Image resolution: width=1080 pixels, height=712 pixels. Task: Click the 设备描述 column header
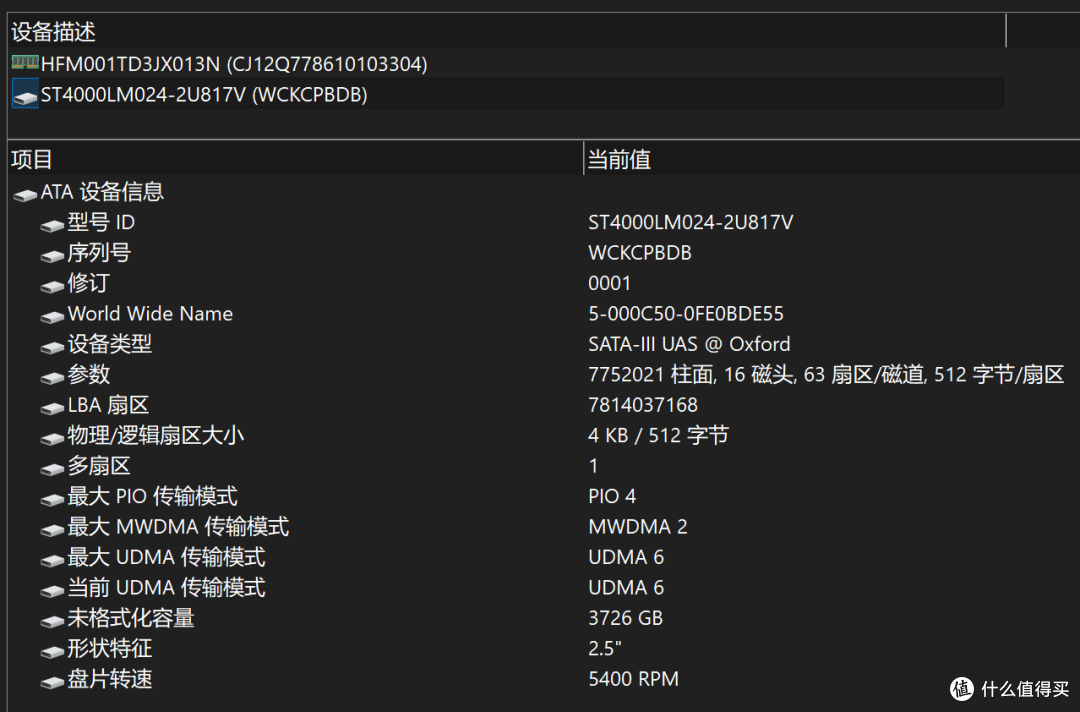pyautogui.click(x=507, y=32)
